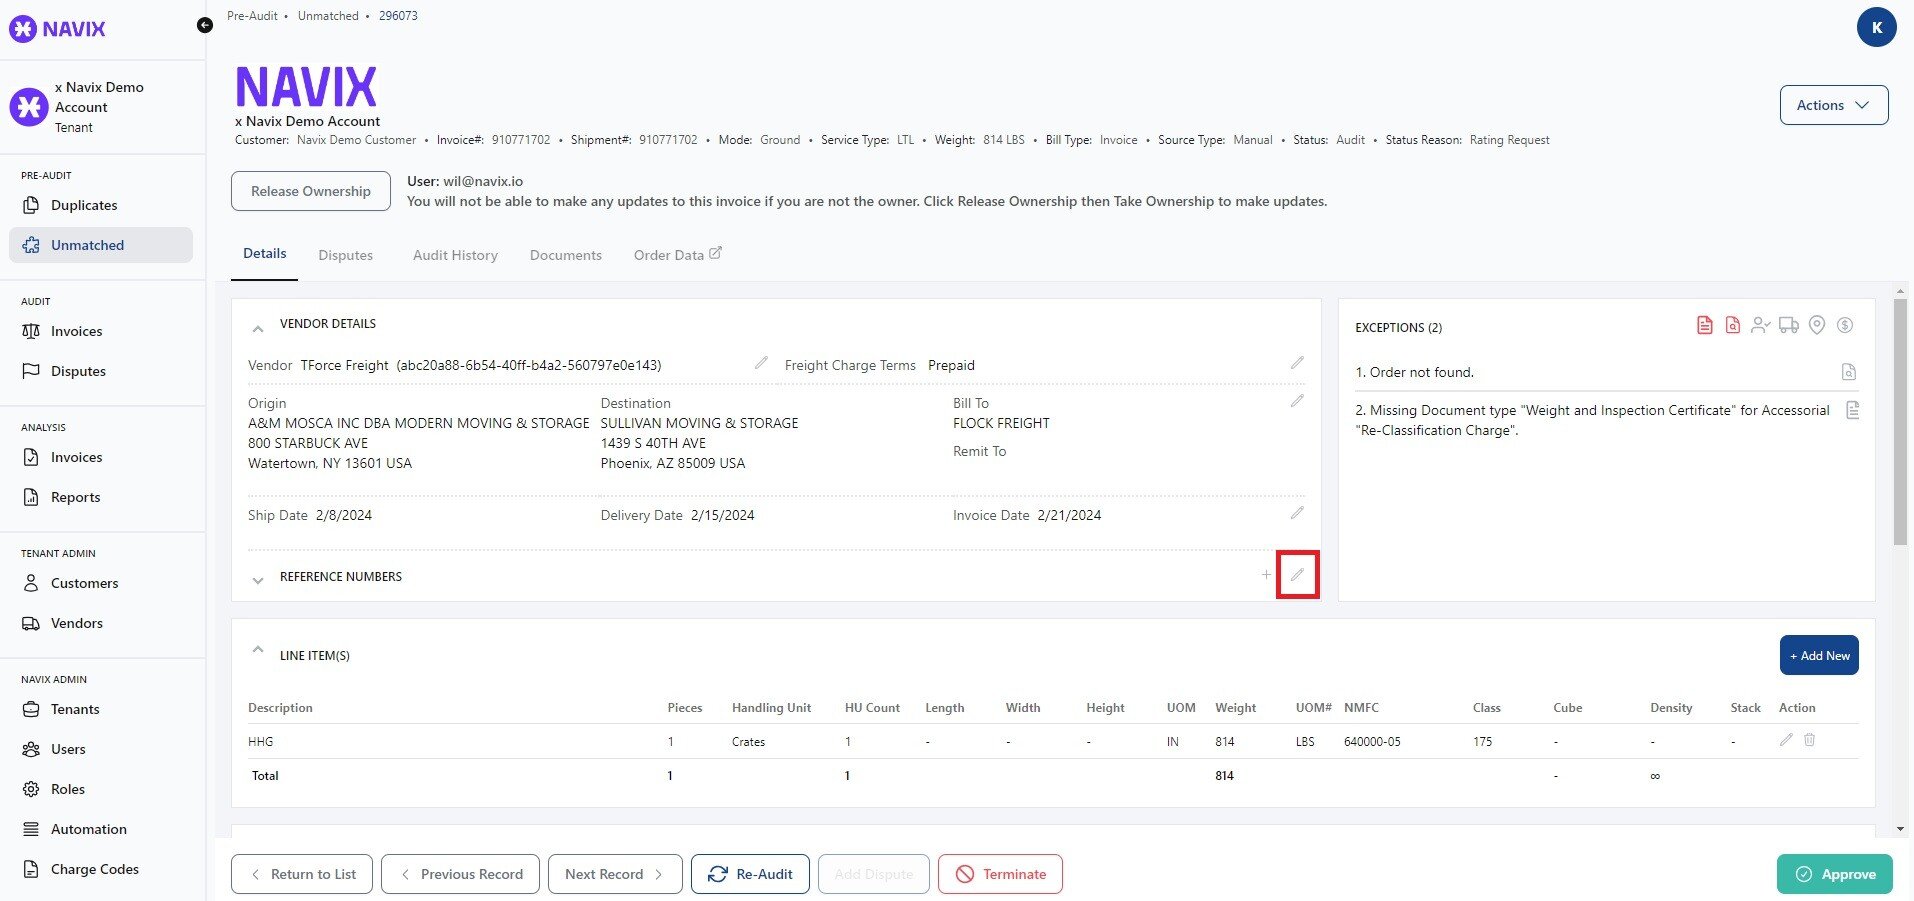1914x901 pixels.
Task: Edit the Vendor TForce Freight pencil icon
Action: (x=761, y=363)
